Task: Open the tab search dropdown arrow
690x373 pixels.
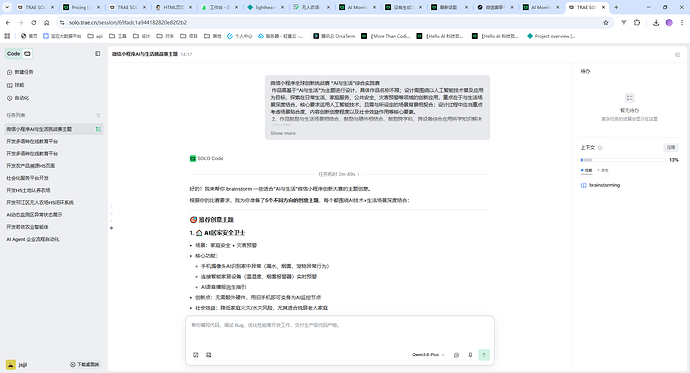Action: pyautogui.click(x=7, y=7)
